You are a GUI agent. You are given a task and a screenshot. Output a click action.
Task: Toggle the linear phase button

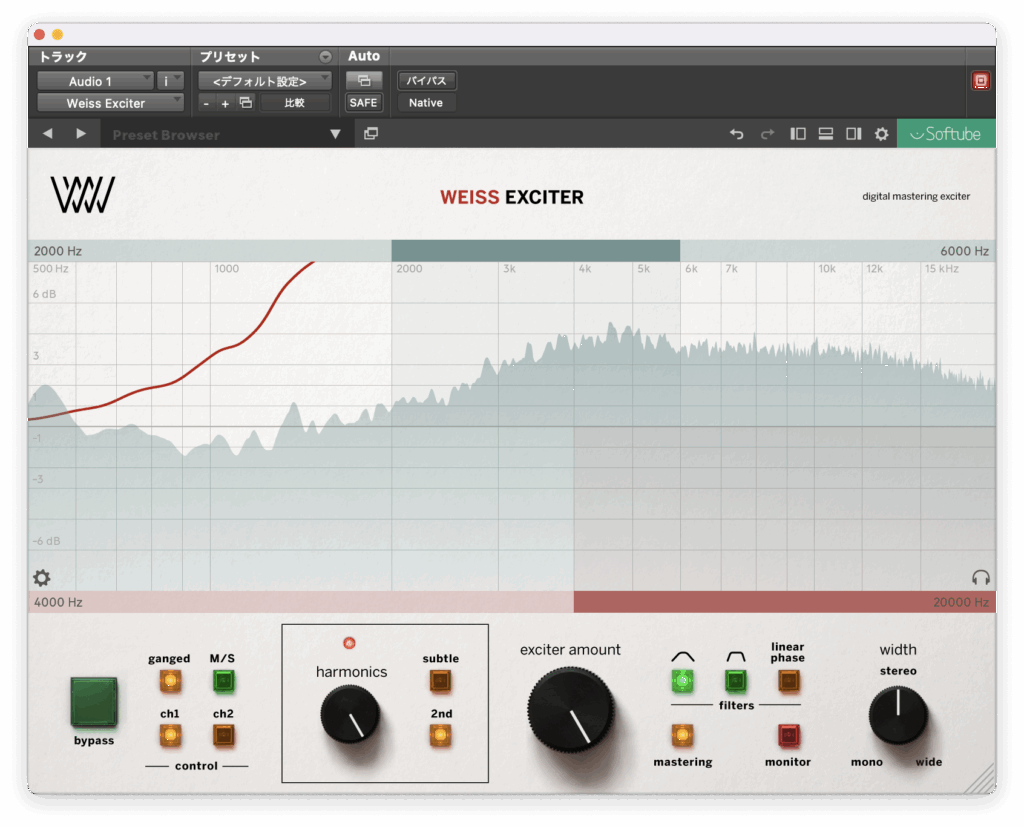788,681
